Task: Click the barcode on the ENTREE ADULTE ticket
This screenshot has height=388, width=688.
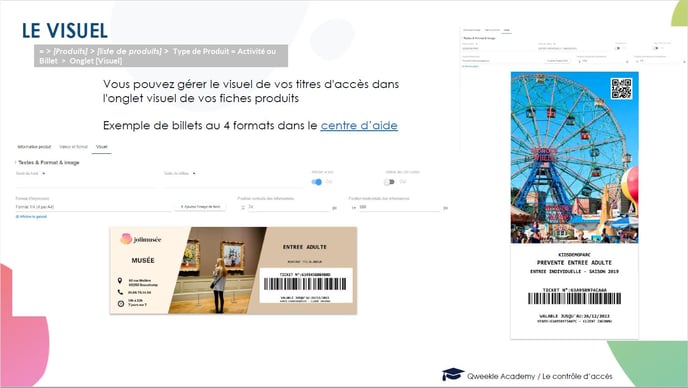Action: coord(305,284)
